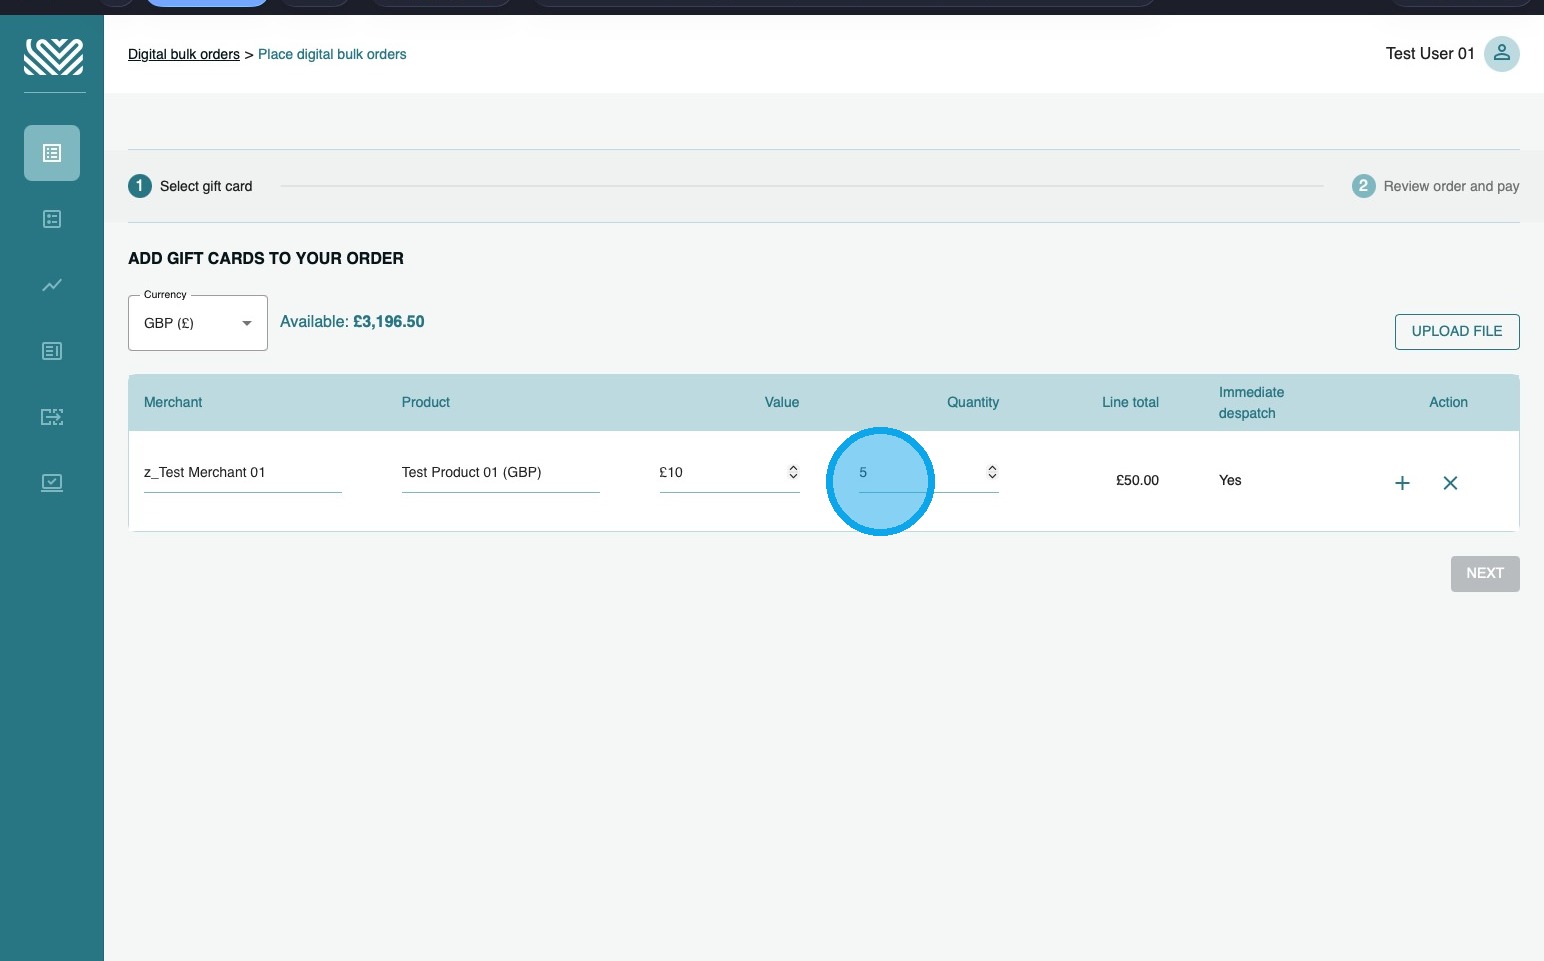Click the striped heart logo in the sidebar
Viewport: 1544px width, 961px height.
(53, 57)
